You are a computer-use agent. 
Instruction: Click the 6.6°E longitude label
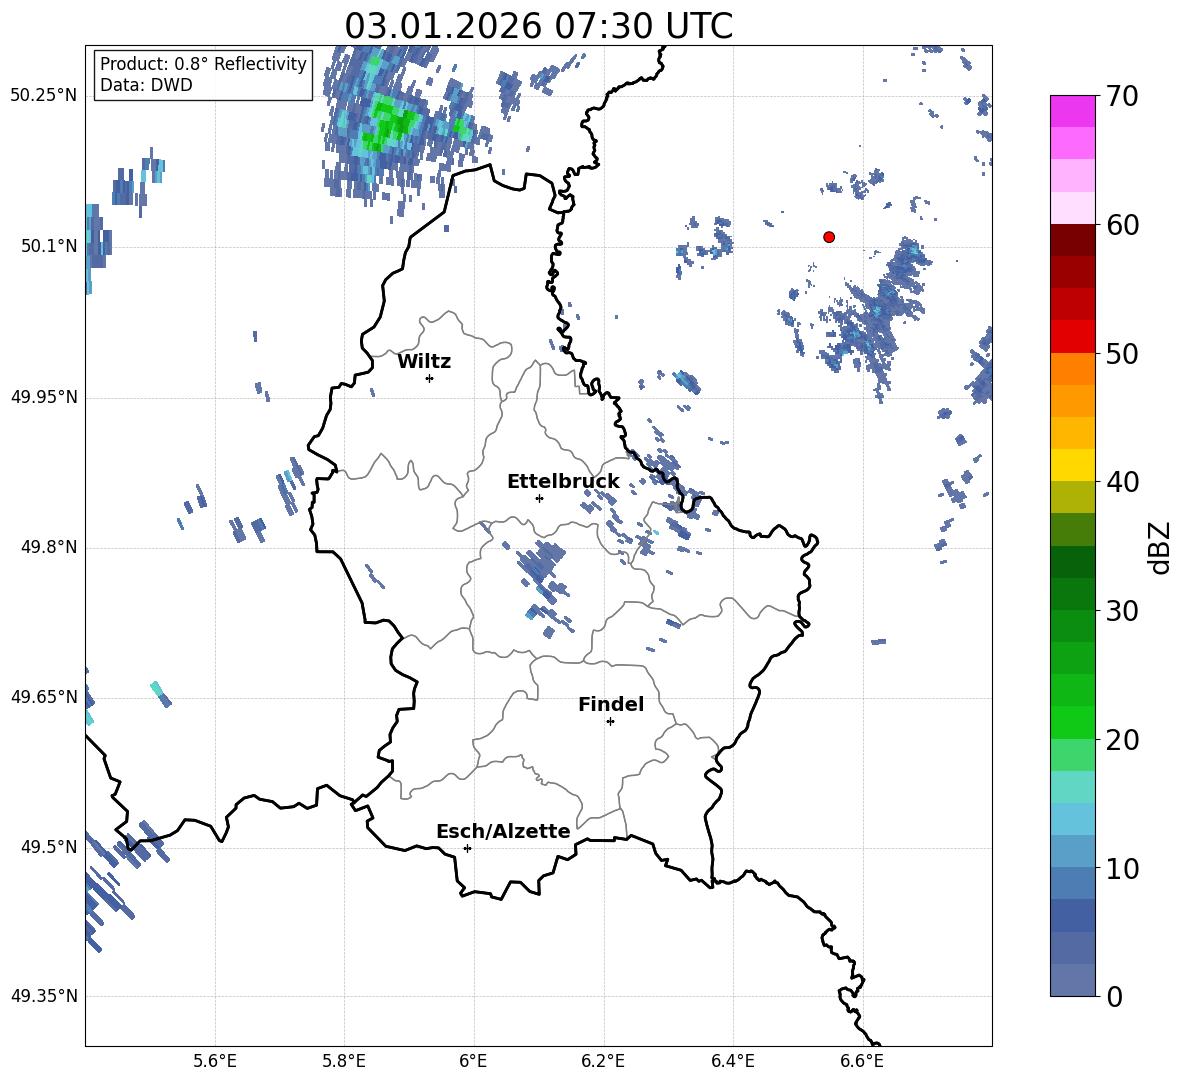(x=862, y=1061)
